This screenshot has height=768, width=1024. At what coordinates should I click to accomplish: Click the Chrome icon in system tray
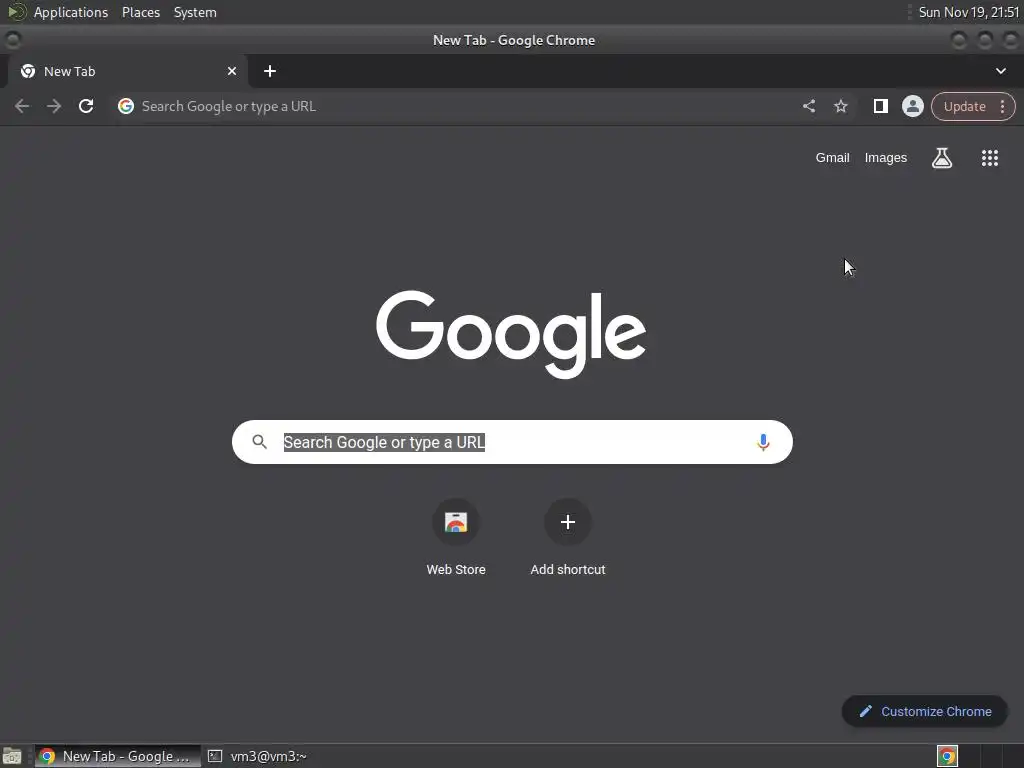tap(948, 756)
